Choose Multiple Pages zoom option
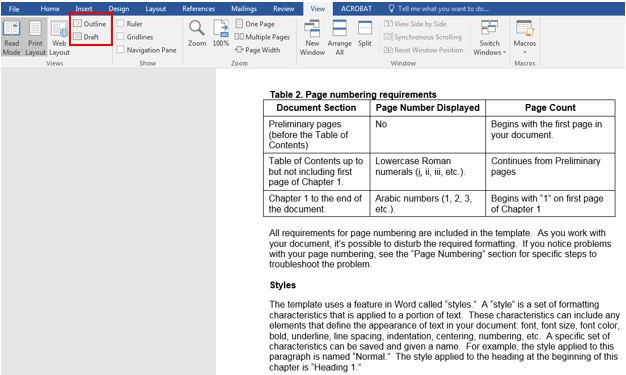This screenshot has height=375, width=626. tap(262, 37)
